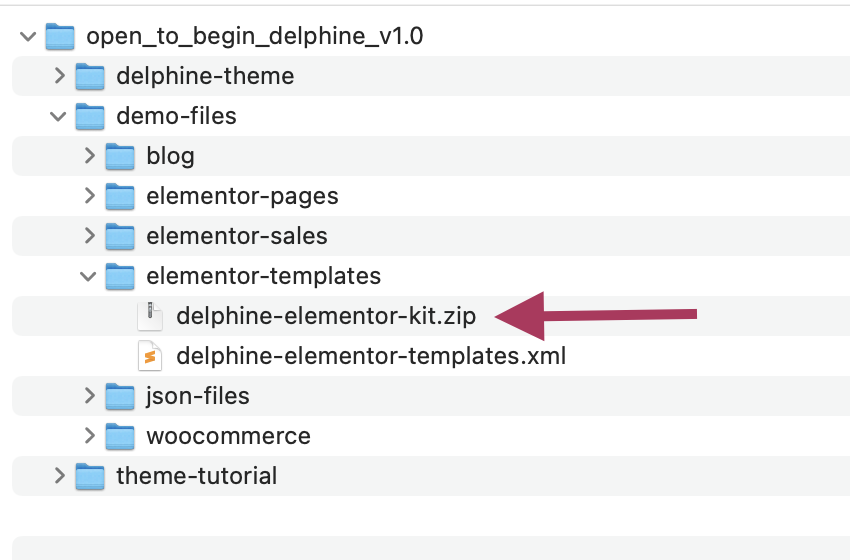
Task: Click the demo-files folder icon
Action: (x=90, y=116)
